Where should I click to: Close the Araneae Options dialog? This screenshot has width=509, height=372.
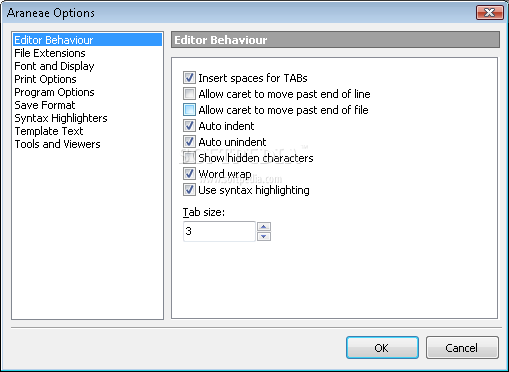489,13
